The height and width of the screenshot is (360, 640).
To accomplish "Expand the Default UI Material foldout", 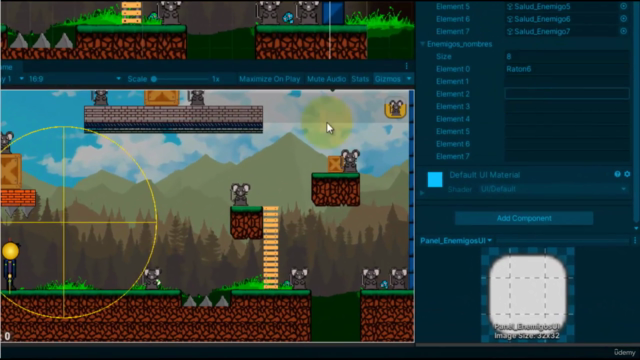I will click(422, 193).
